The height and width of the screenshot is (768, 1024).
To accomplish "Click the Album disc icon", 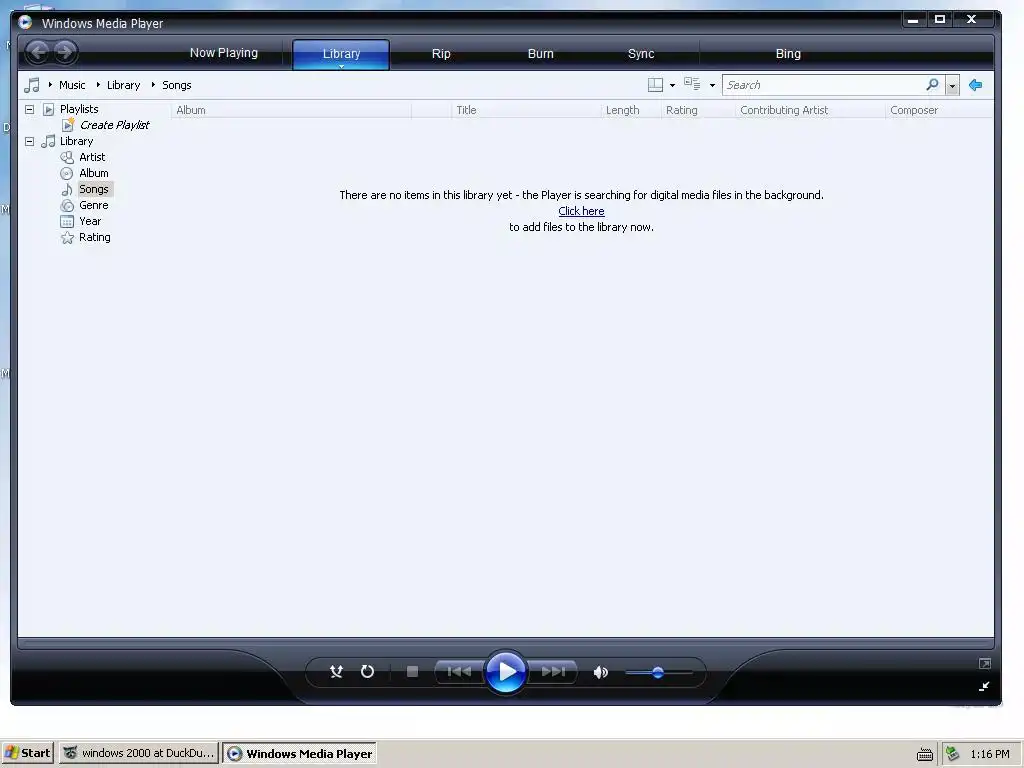I will click(67, 173).
